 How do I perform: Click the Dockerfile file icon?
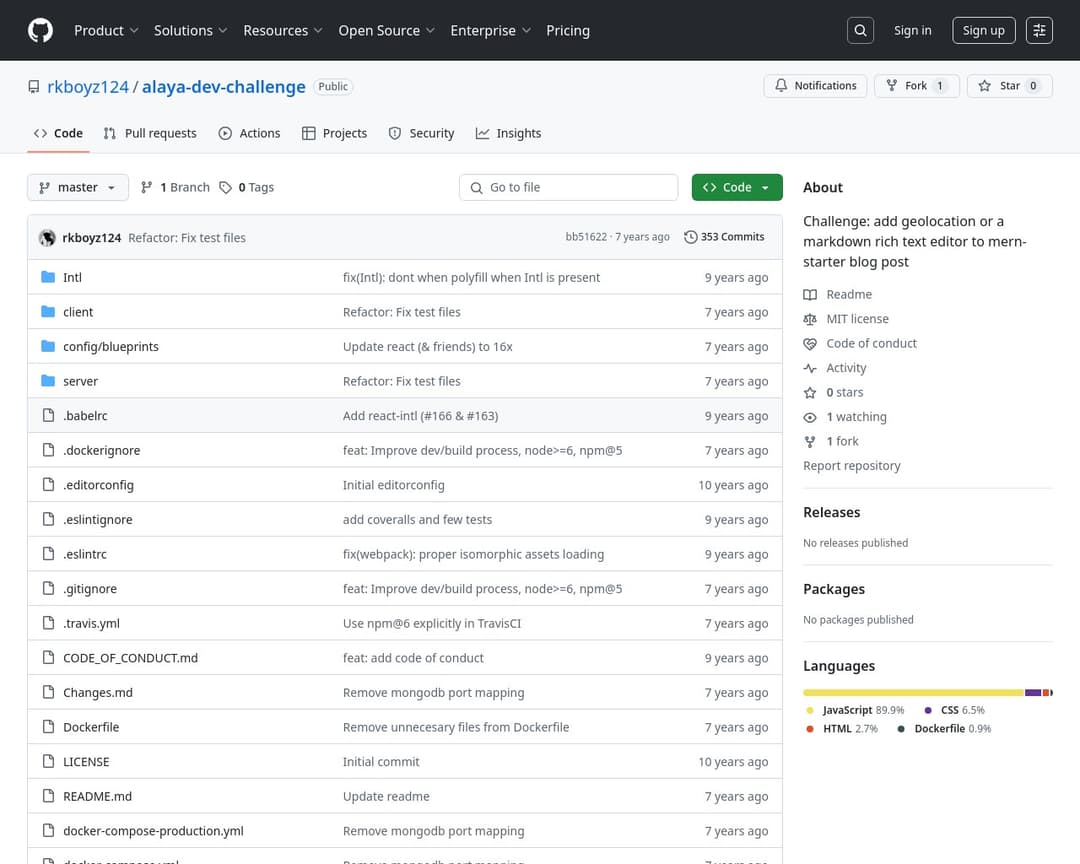click(x=48, y=726)
